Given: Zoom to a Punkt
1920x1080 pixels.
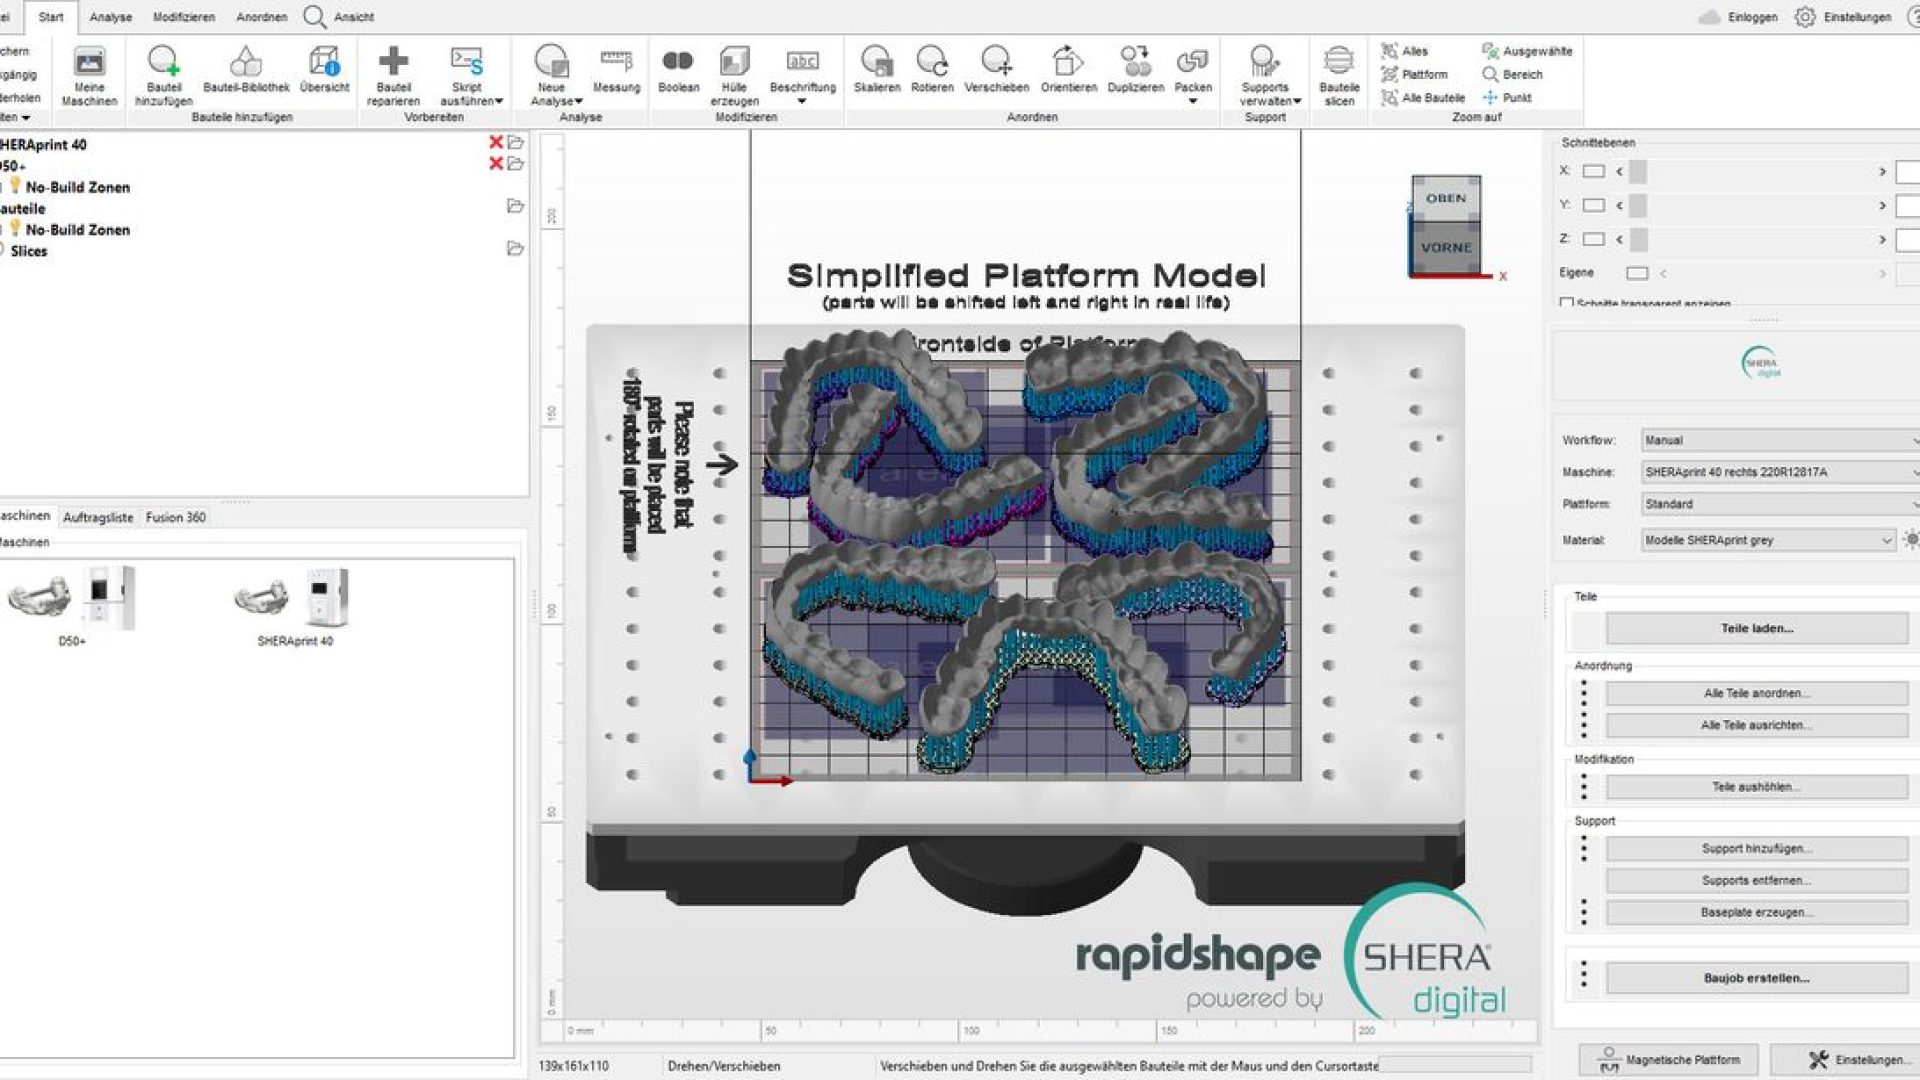Looking at the screenshot, I should (1506, 98).
